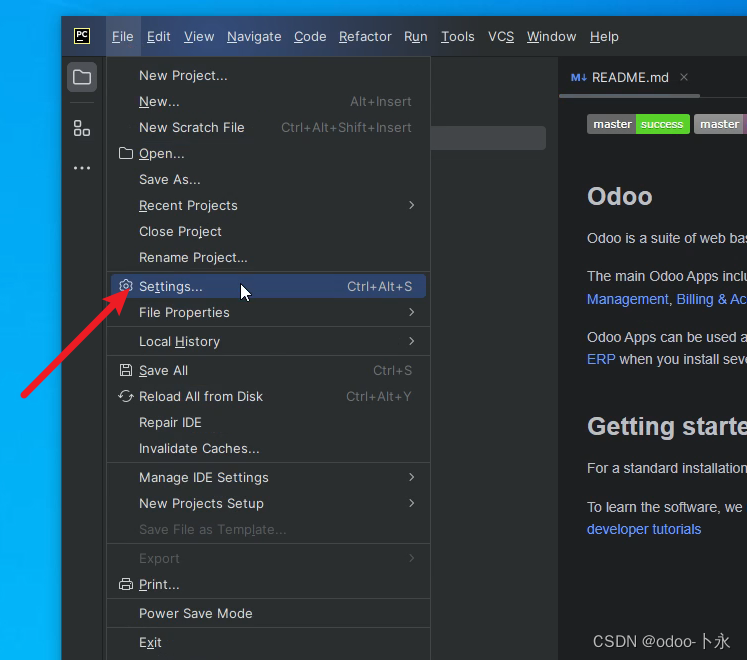Follow the Billing & Ac link
Viewport: 747px width, 660px height.
coord(711,299)
